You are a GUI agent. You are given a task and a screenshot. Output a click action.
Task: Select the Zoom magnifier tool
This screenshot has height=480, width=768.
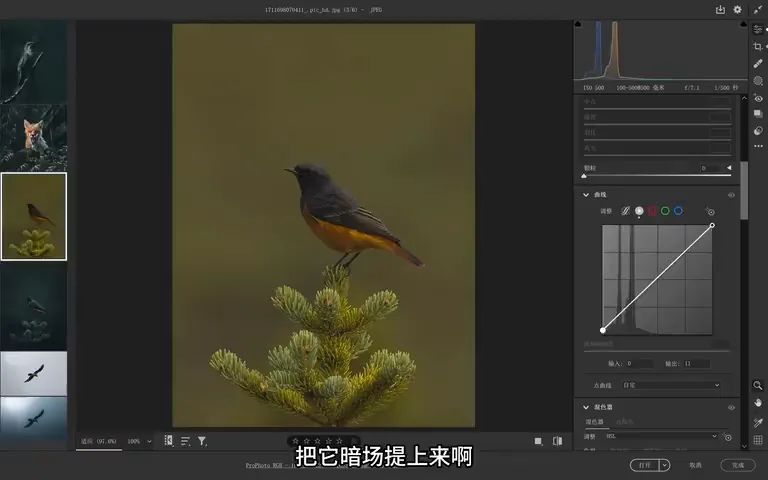(758, 385)
